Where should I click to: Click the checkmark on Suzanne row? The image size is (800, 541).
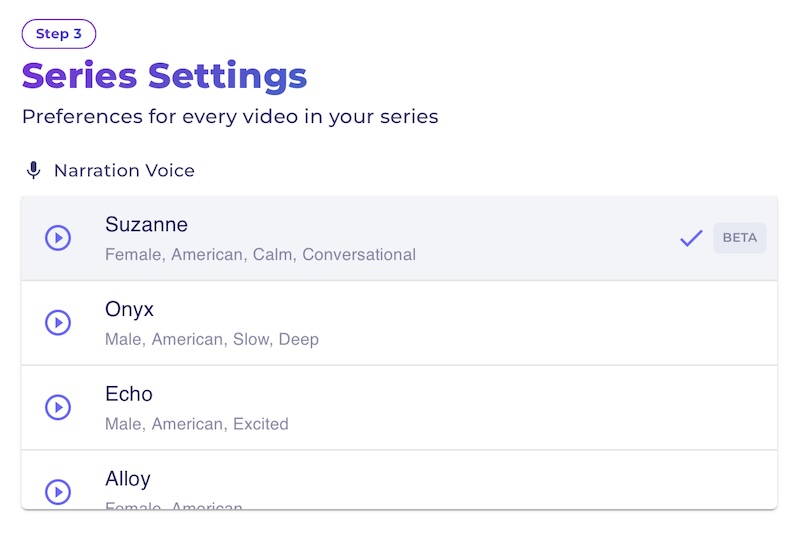pyautogui.click(x=691, y=238)
